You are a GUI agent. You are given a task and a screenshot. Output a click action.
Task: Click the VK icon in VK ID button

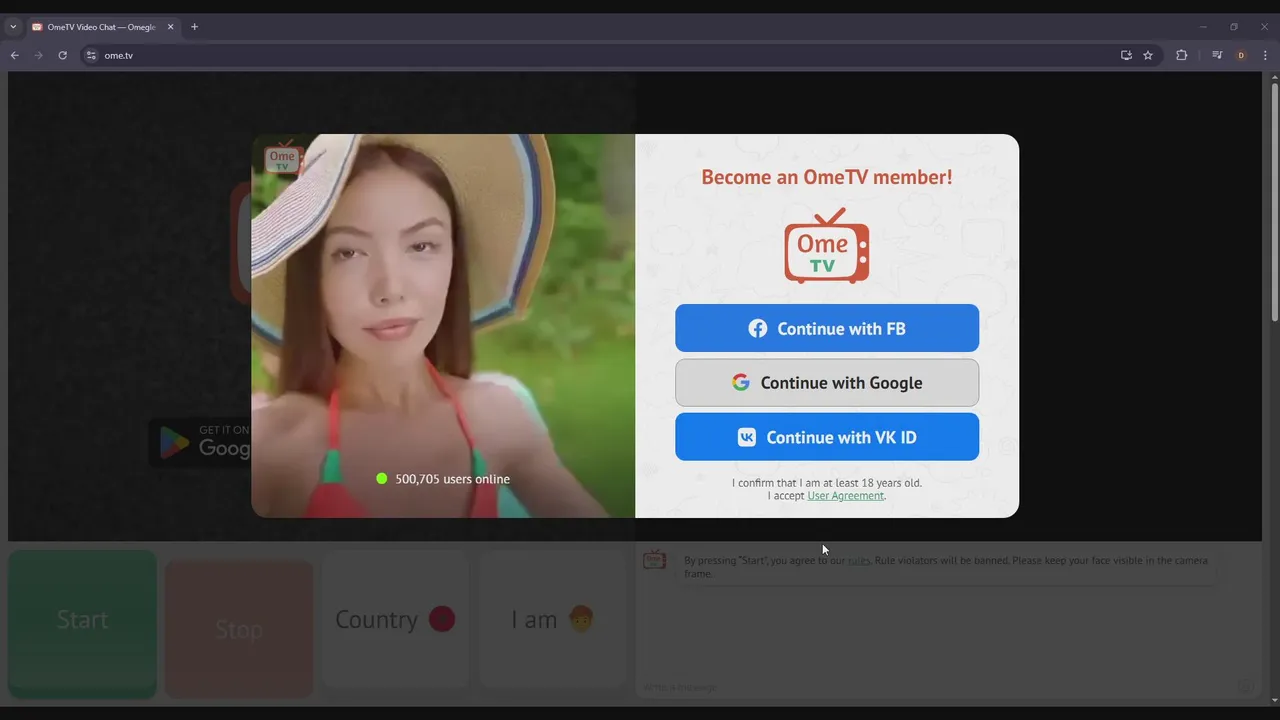tap(747, 437)
